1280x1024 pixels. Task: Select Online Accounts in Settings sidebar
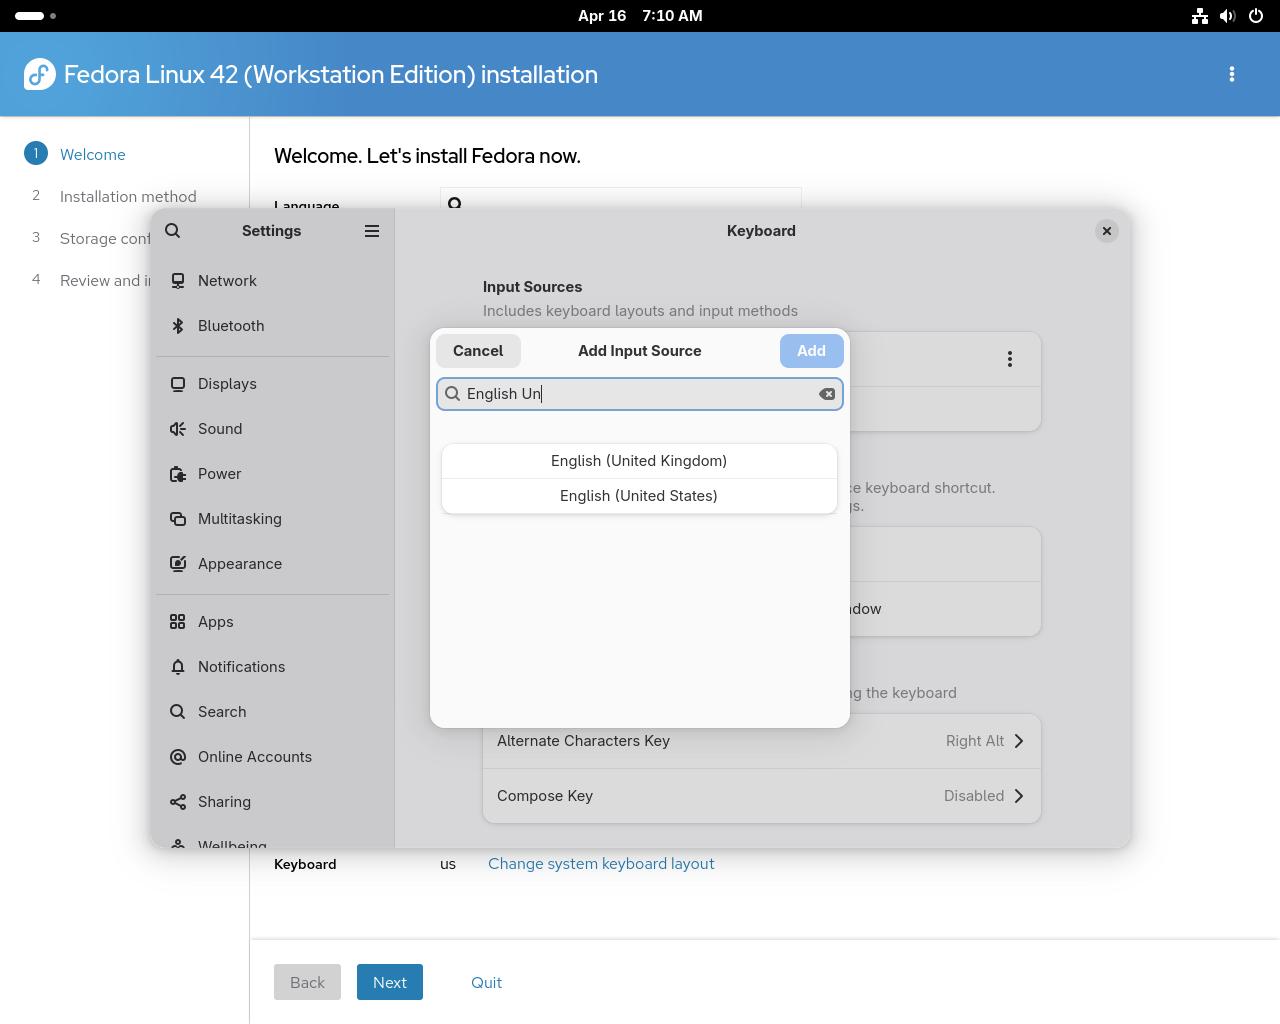pos(272,757)
